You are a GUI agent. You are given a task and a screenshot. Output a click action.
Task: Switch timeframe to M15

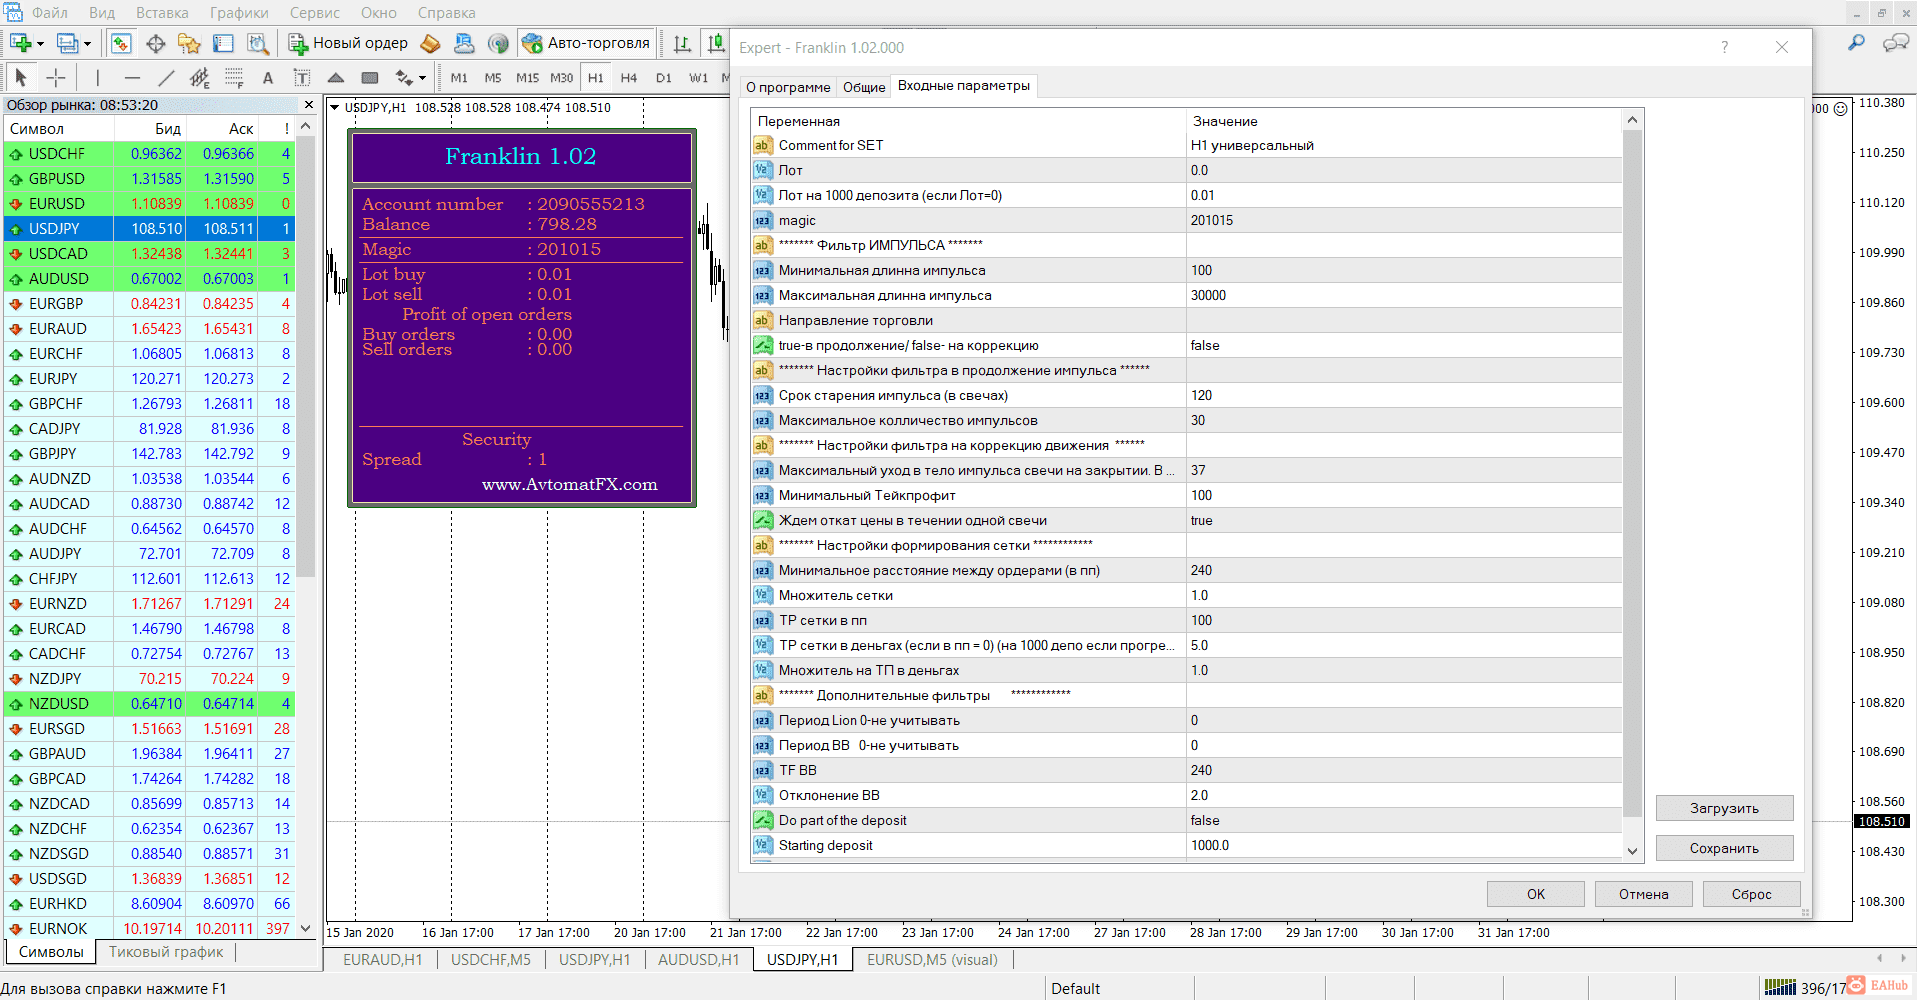coord(527,78)
